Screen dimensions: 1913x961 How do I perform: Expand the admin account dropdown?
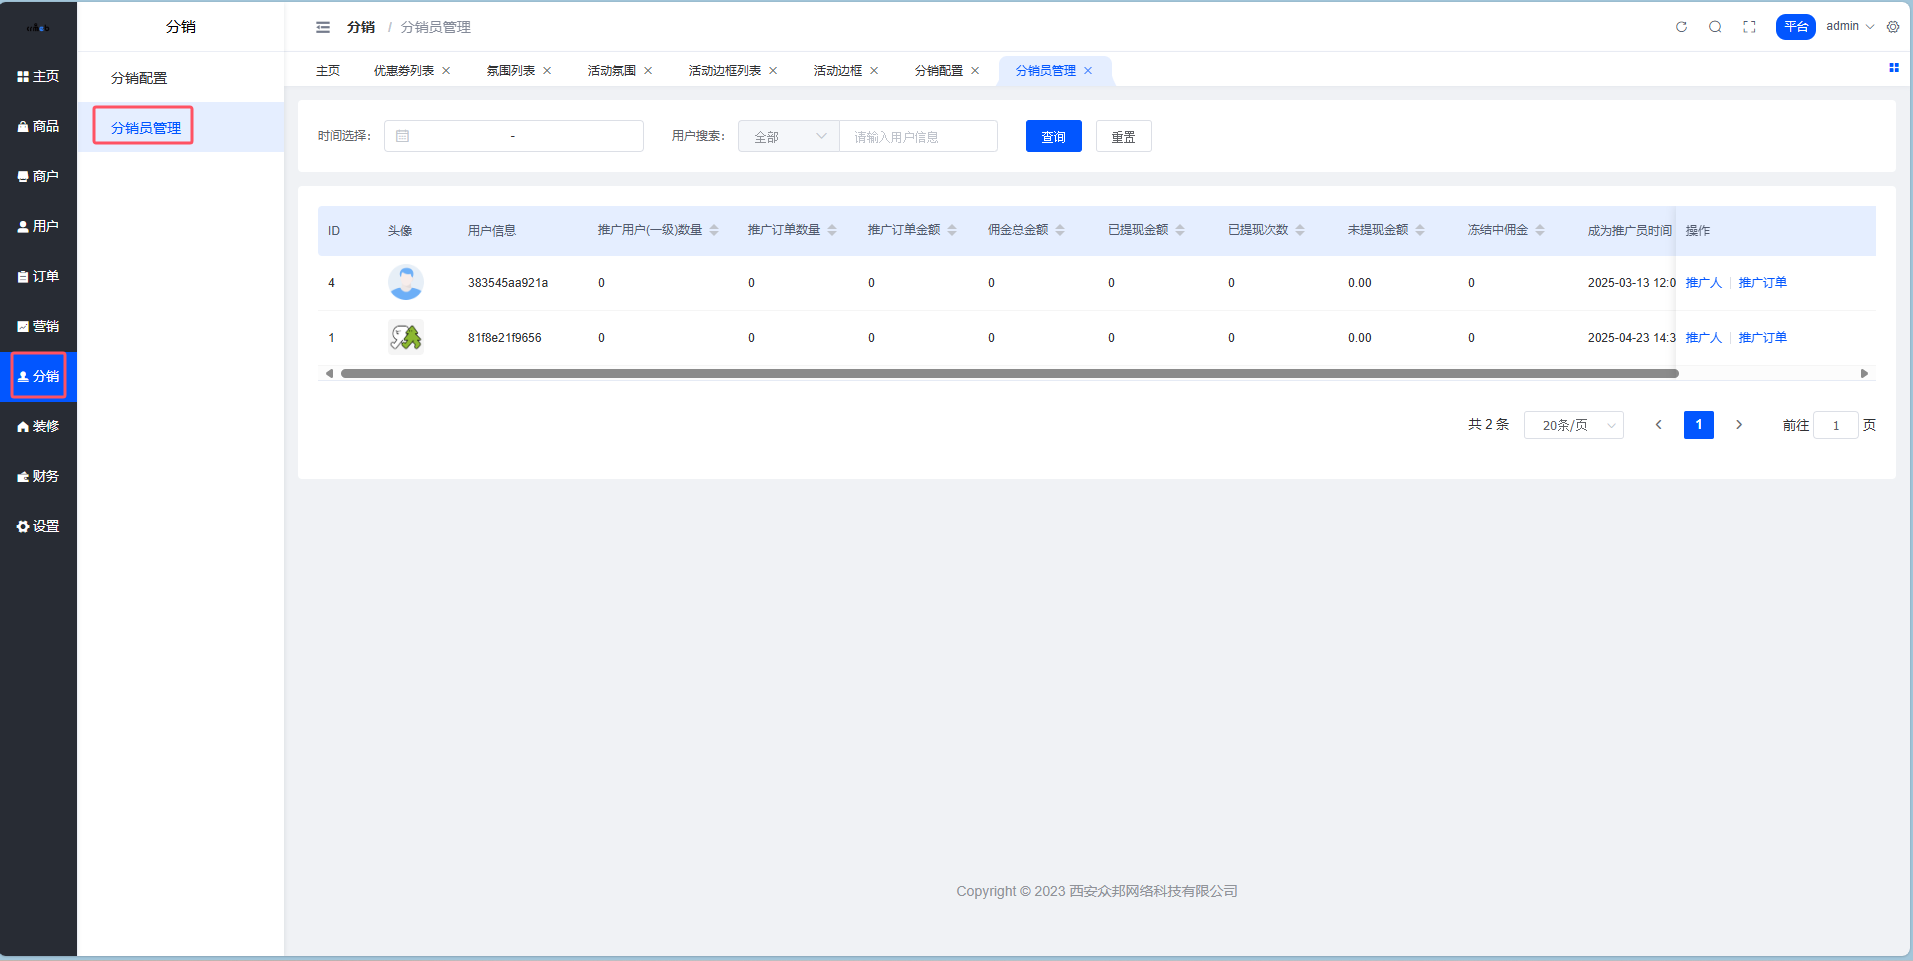[1849, 27]
